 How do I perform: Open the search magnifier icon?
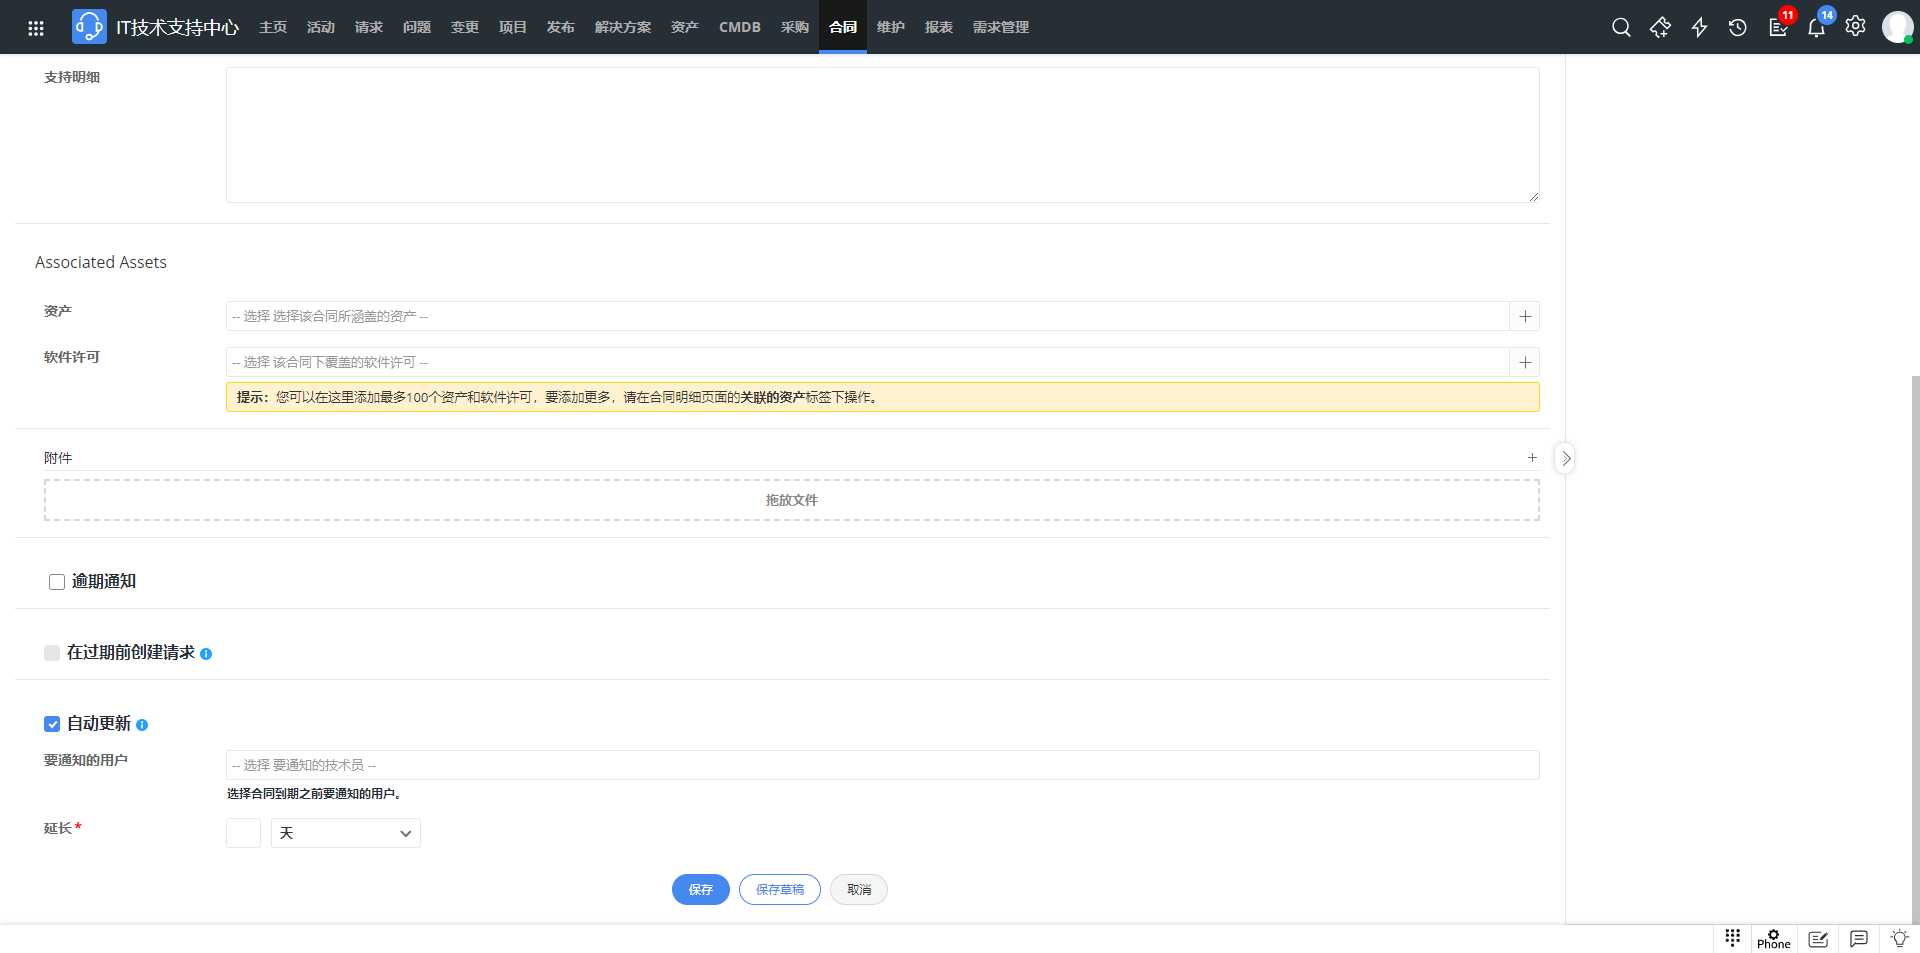tap(1621, 27)
